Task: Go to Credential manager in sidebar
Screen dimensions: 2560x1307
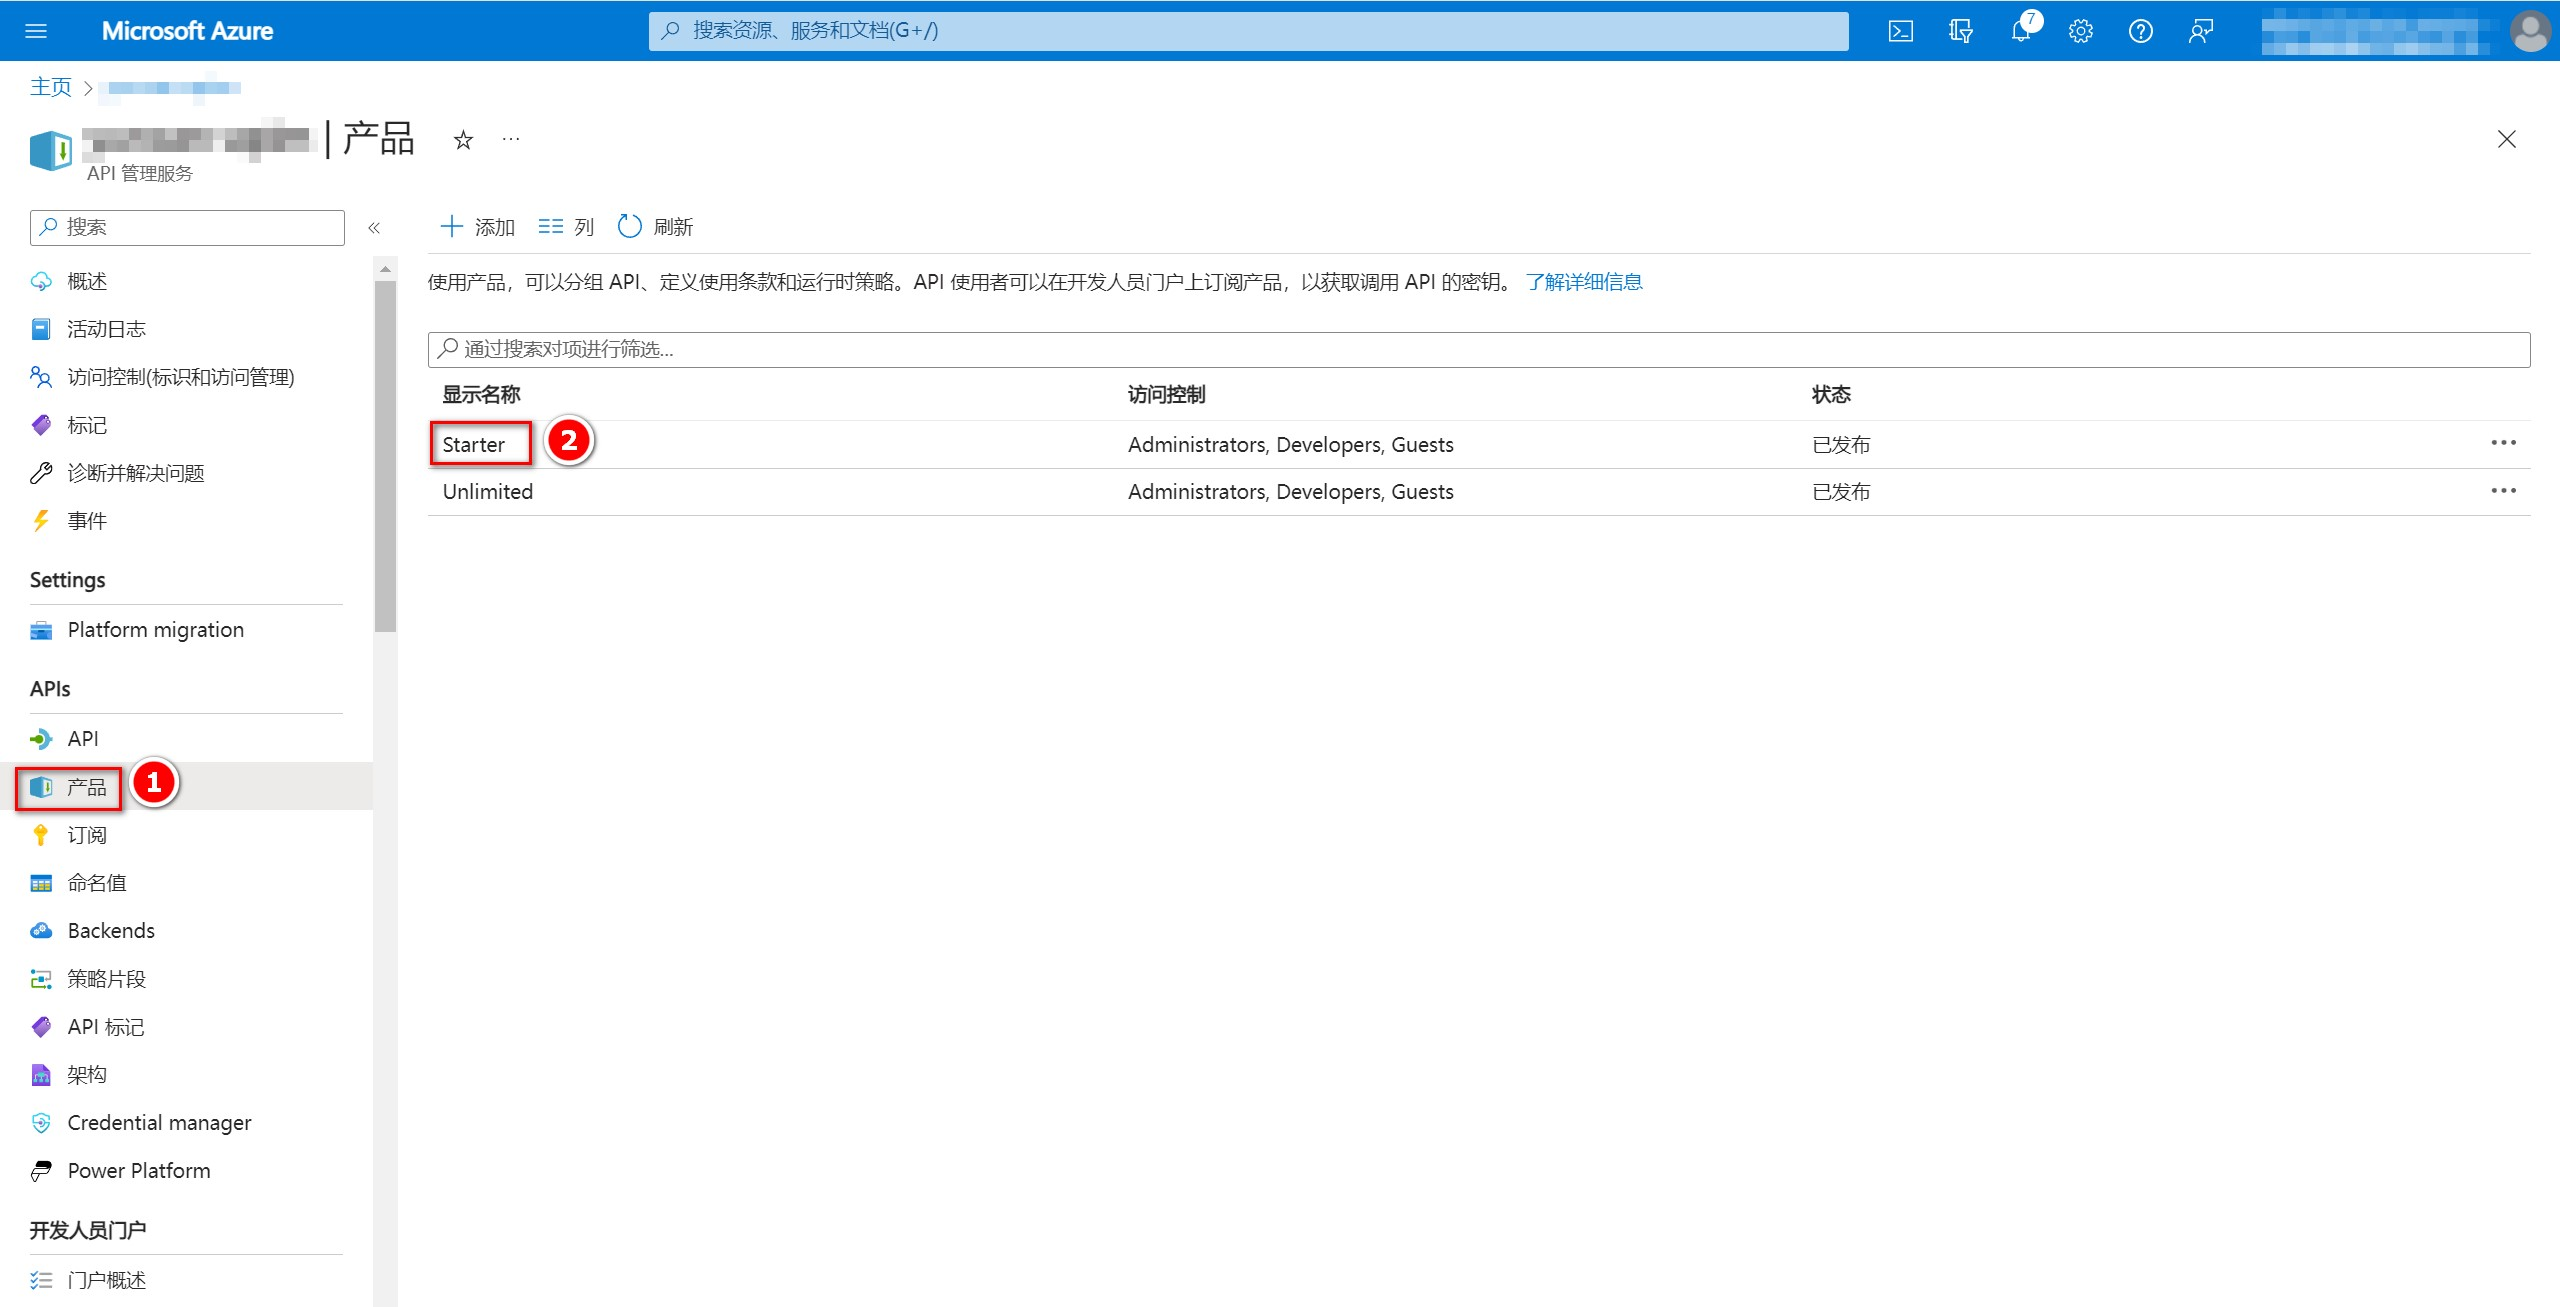Action: coord(159,1123)
